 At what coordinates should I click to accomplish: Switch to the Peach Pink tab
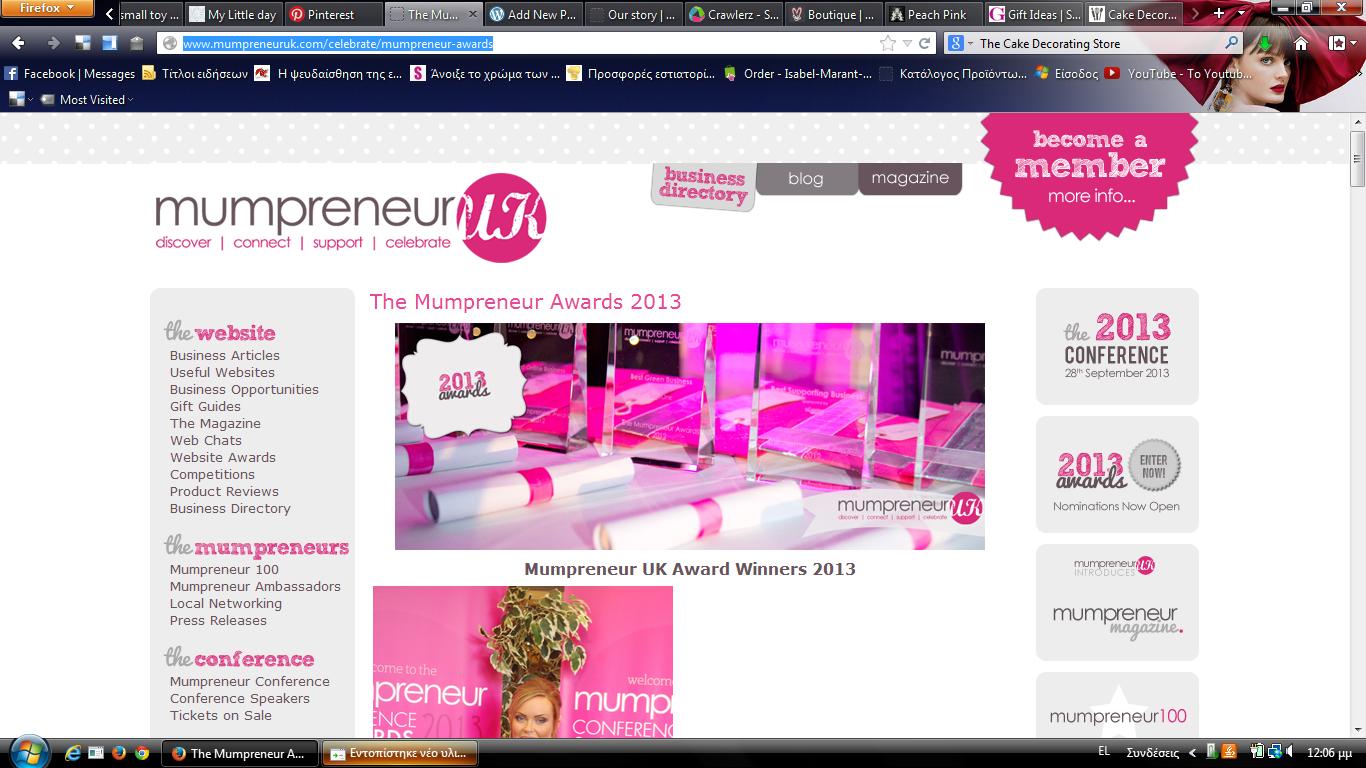click(935, 14)
